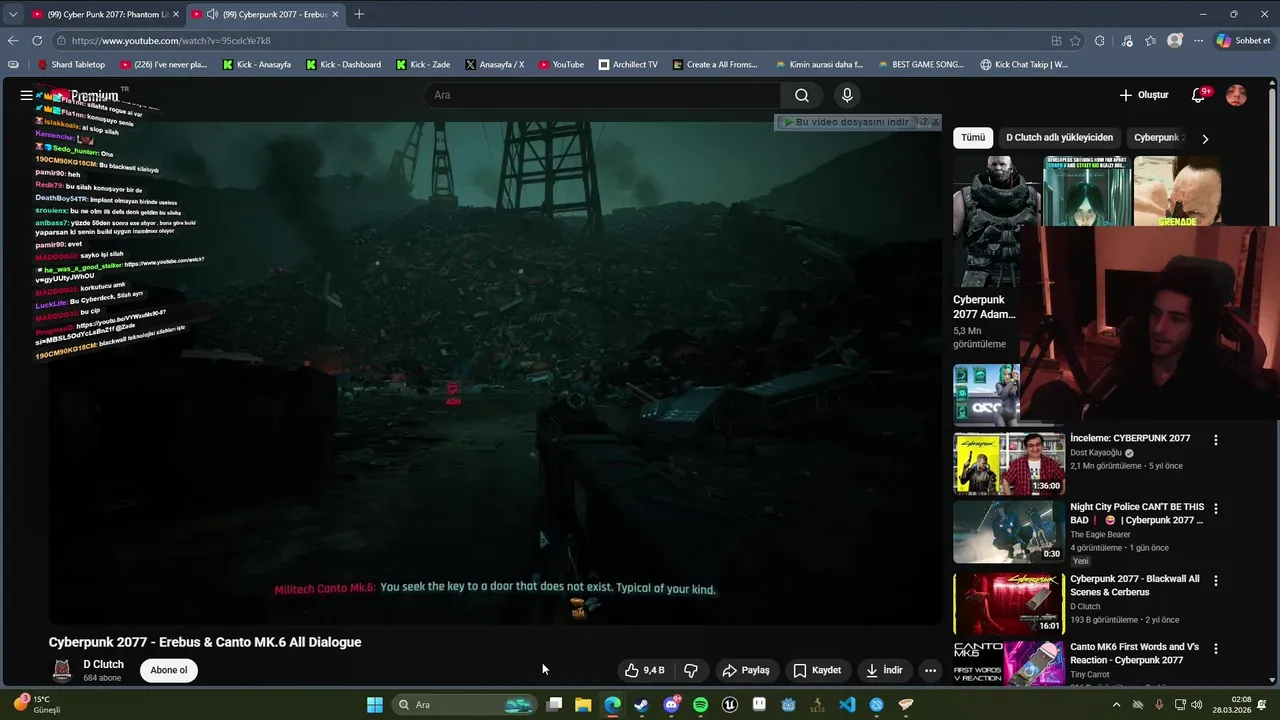
Task: Select the Cyberpunk filter chip
Action: (x=1158, y=138)
